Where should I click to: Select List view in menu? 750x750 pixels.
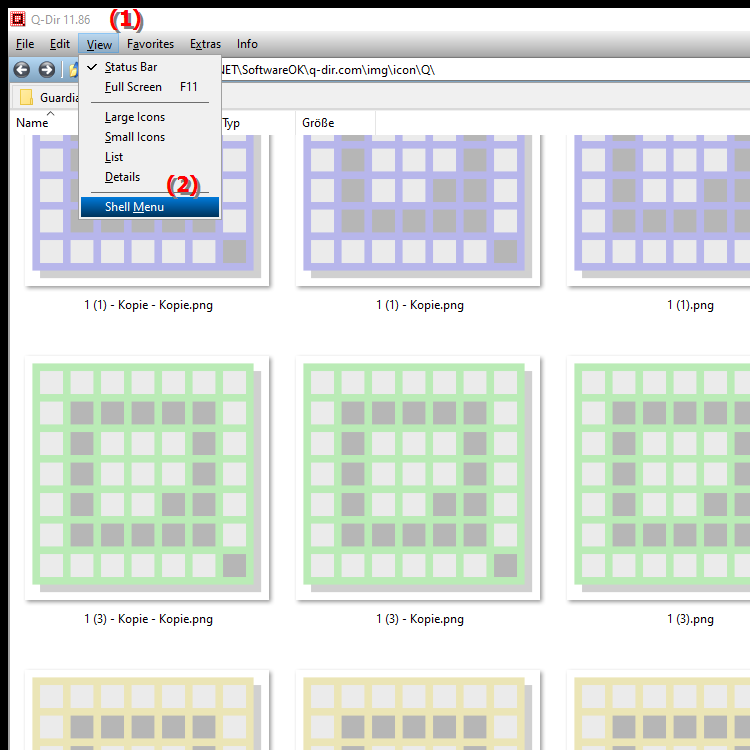click(150, 157)
